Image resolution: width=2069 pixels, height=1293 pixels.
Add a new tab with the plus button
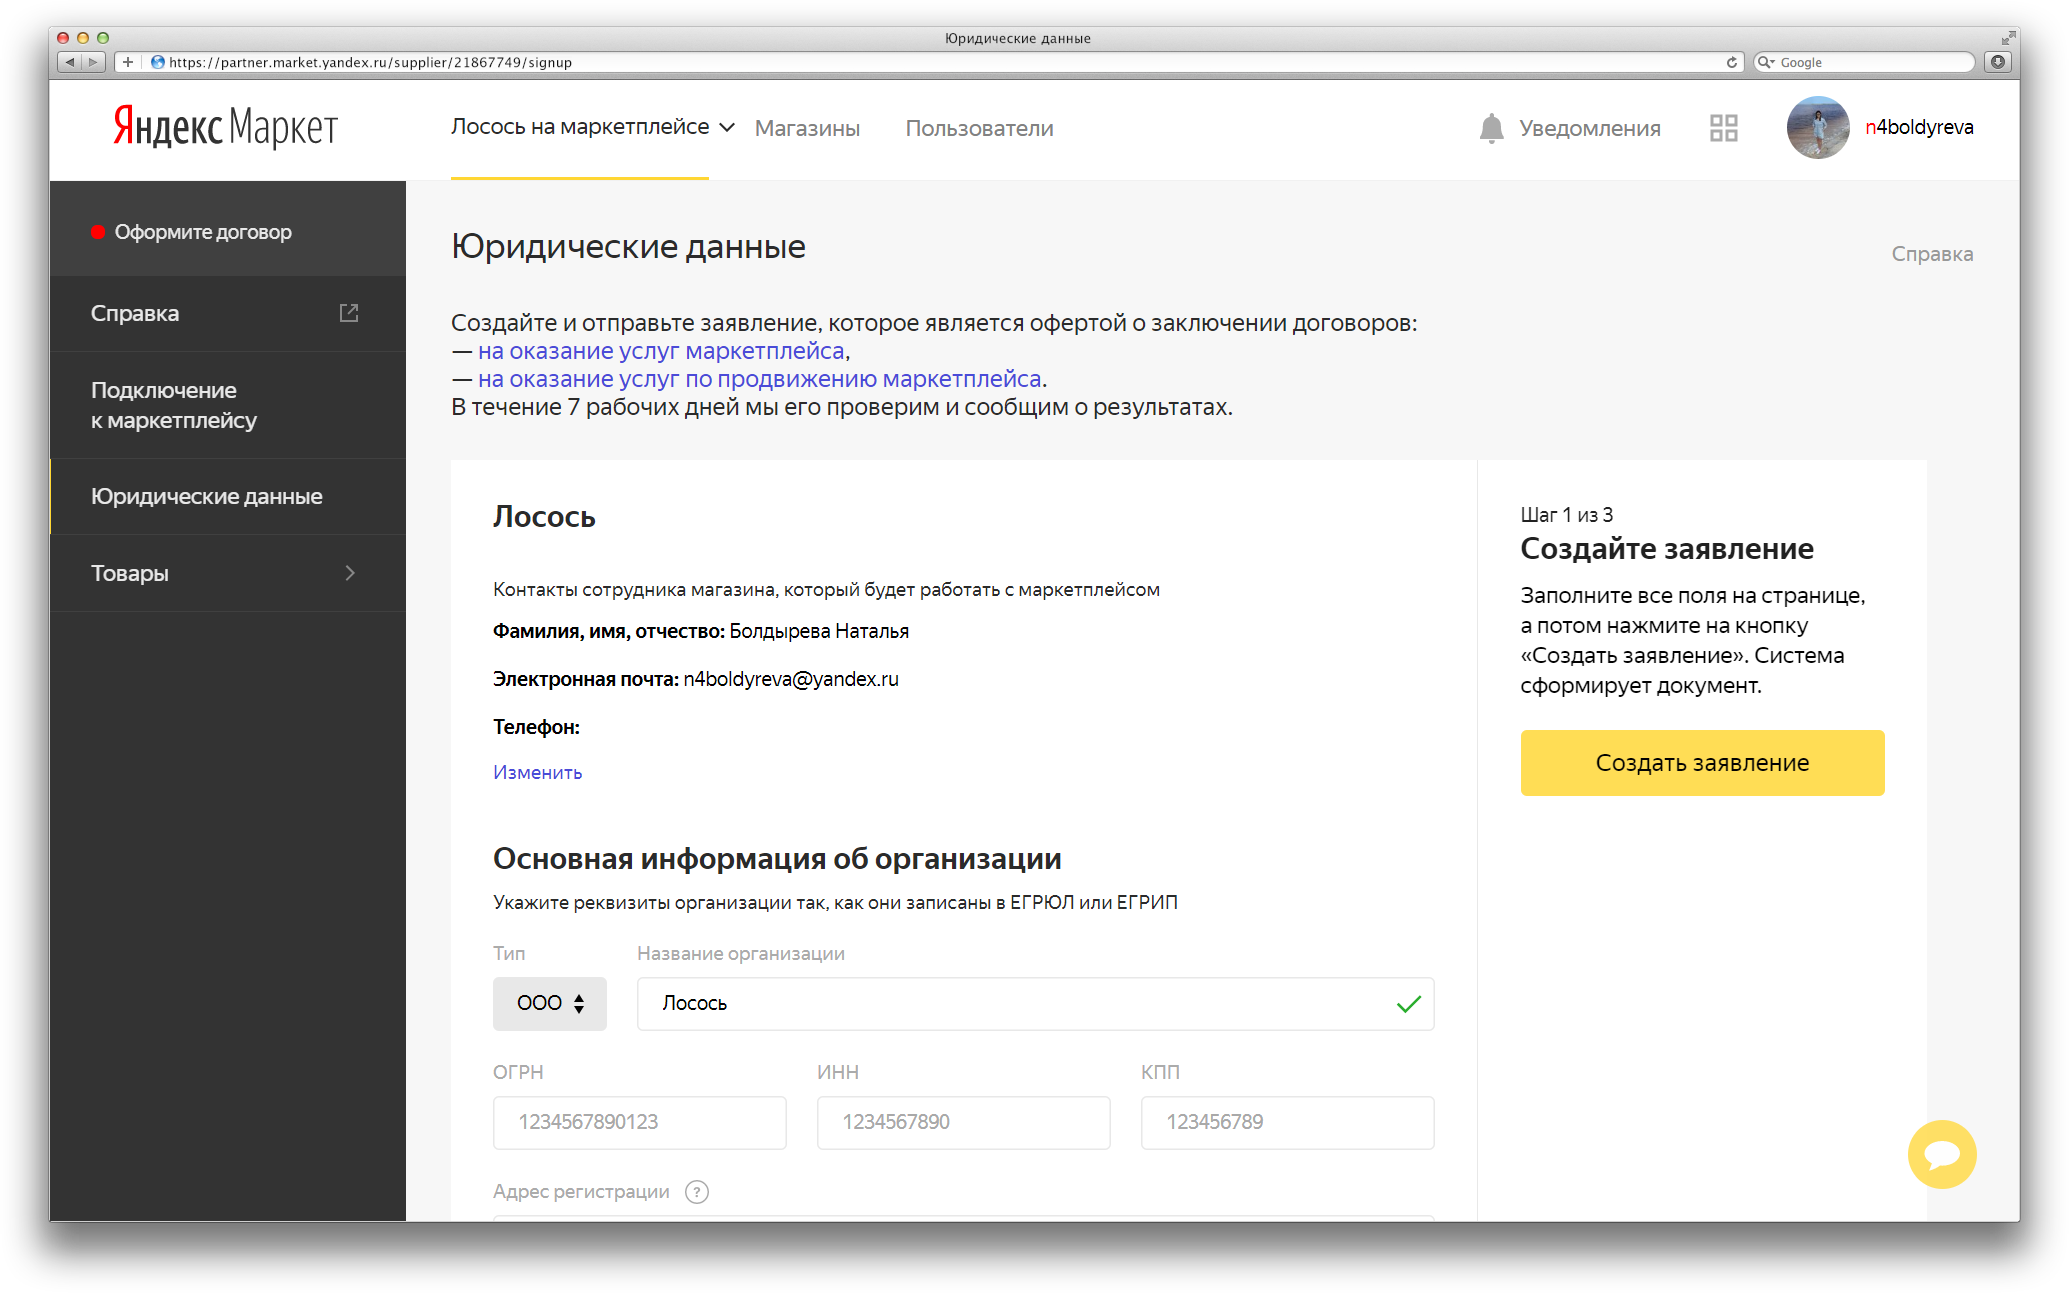pos(128,62)
